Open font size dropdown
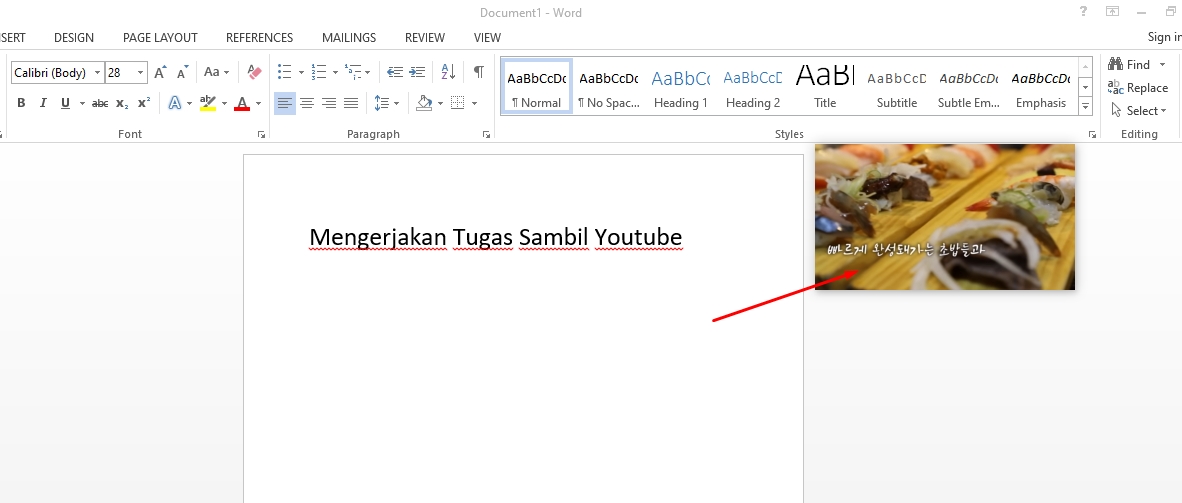 coord(140,73)
